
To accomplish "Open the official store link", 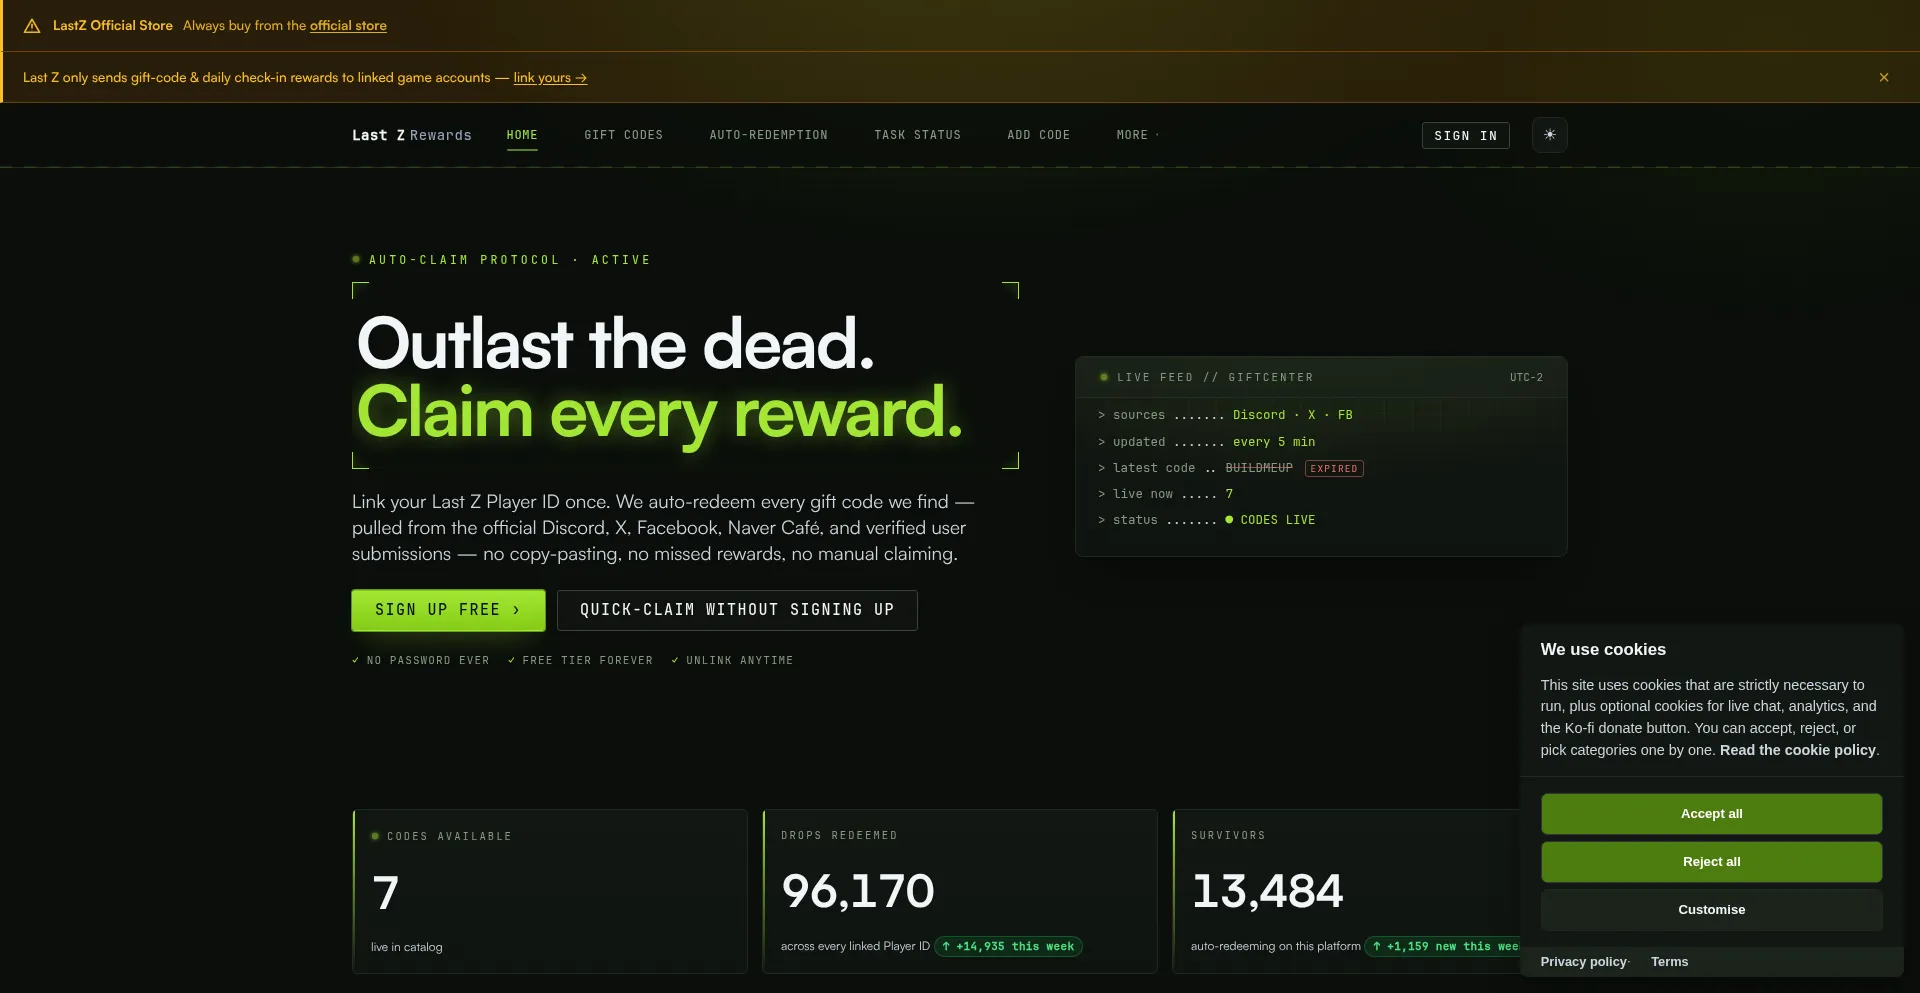I will click(x=348, y=26).
